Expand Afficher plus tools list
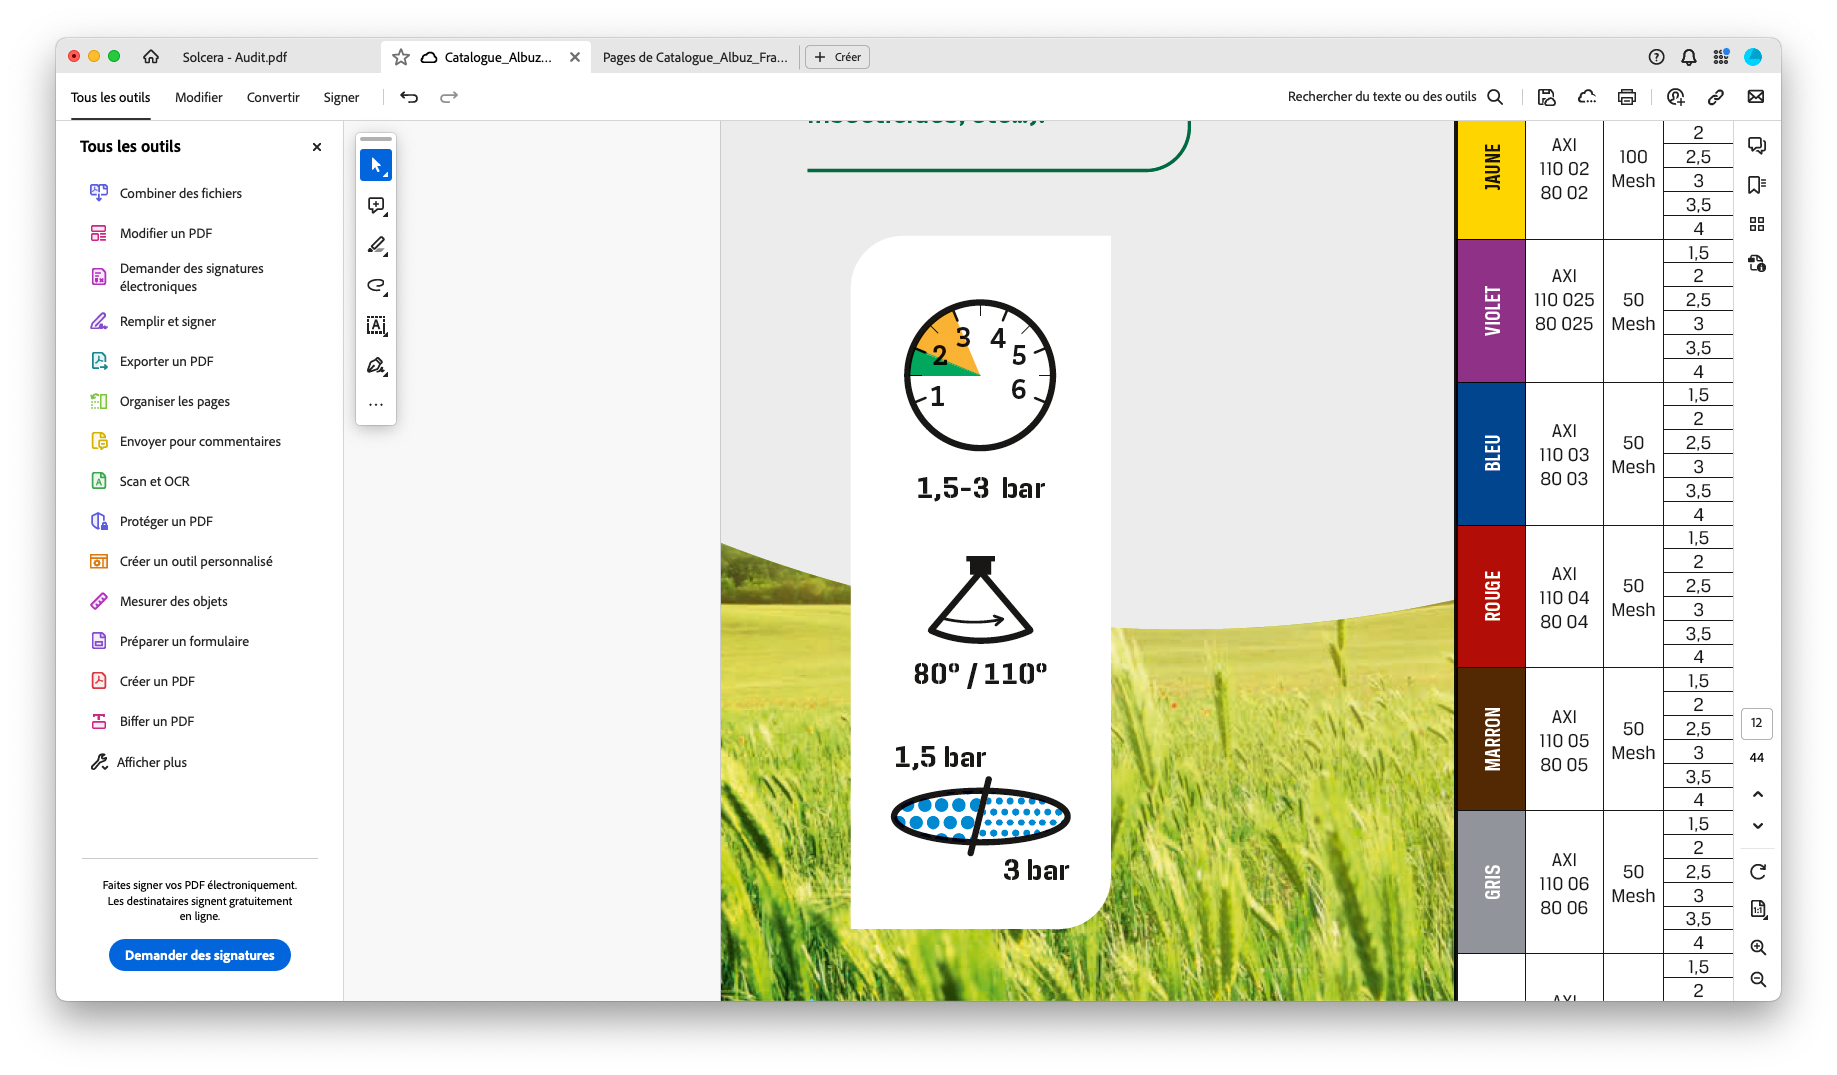Viewport: 1837px width, 1075px height. [152, 762]
